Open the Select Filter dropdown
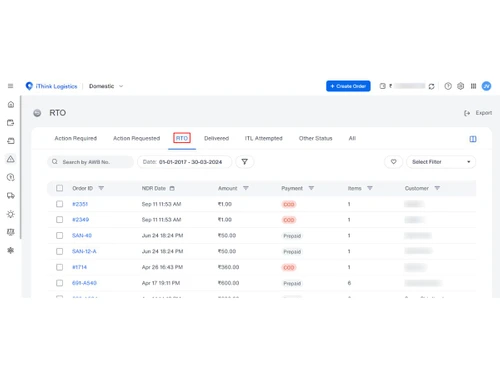The image size is (500, 375). 441,162
